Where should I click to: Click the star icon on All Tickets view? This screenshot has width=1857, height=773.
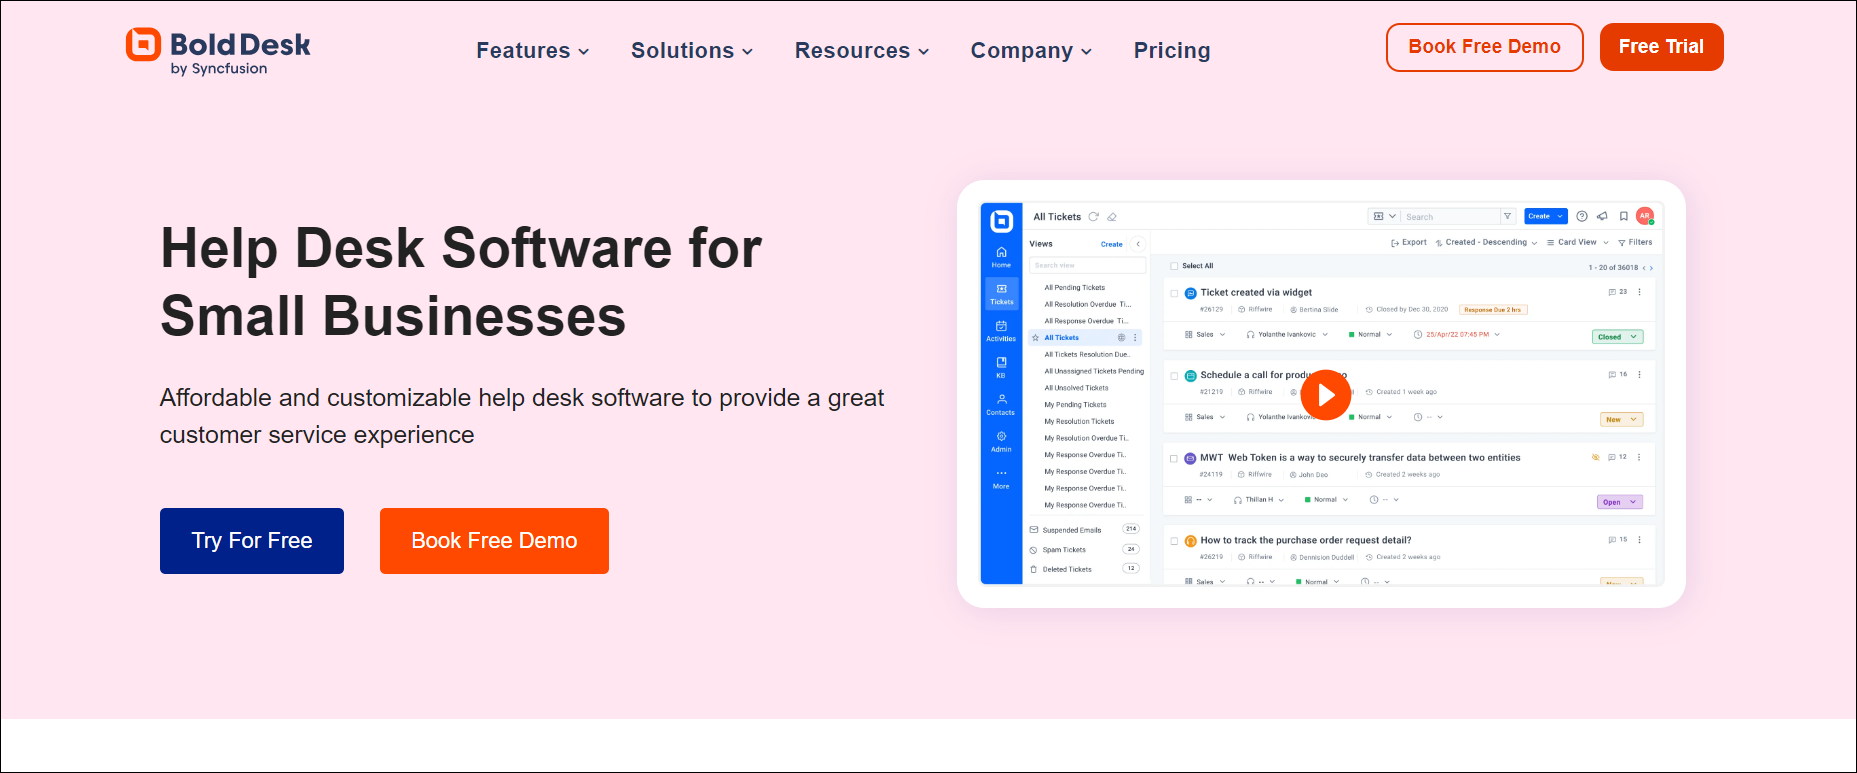[x=1036, y=338]
